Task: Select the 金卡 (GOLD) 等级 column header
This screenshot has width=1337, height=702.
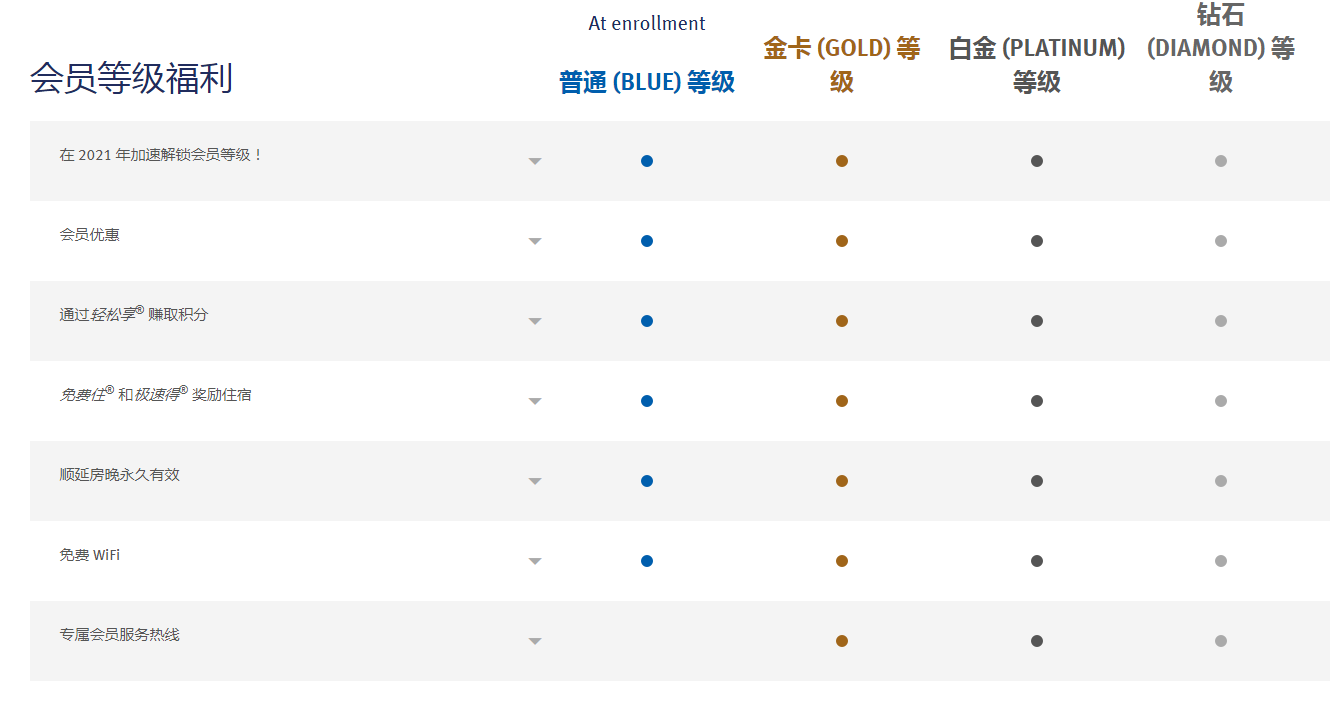Action: (x=842, y=65)
